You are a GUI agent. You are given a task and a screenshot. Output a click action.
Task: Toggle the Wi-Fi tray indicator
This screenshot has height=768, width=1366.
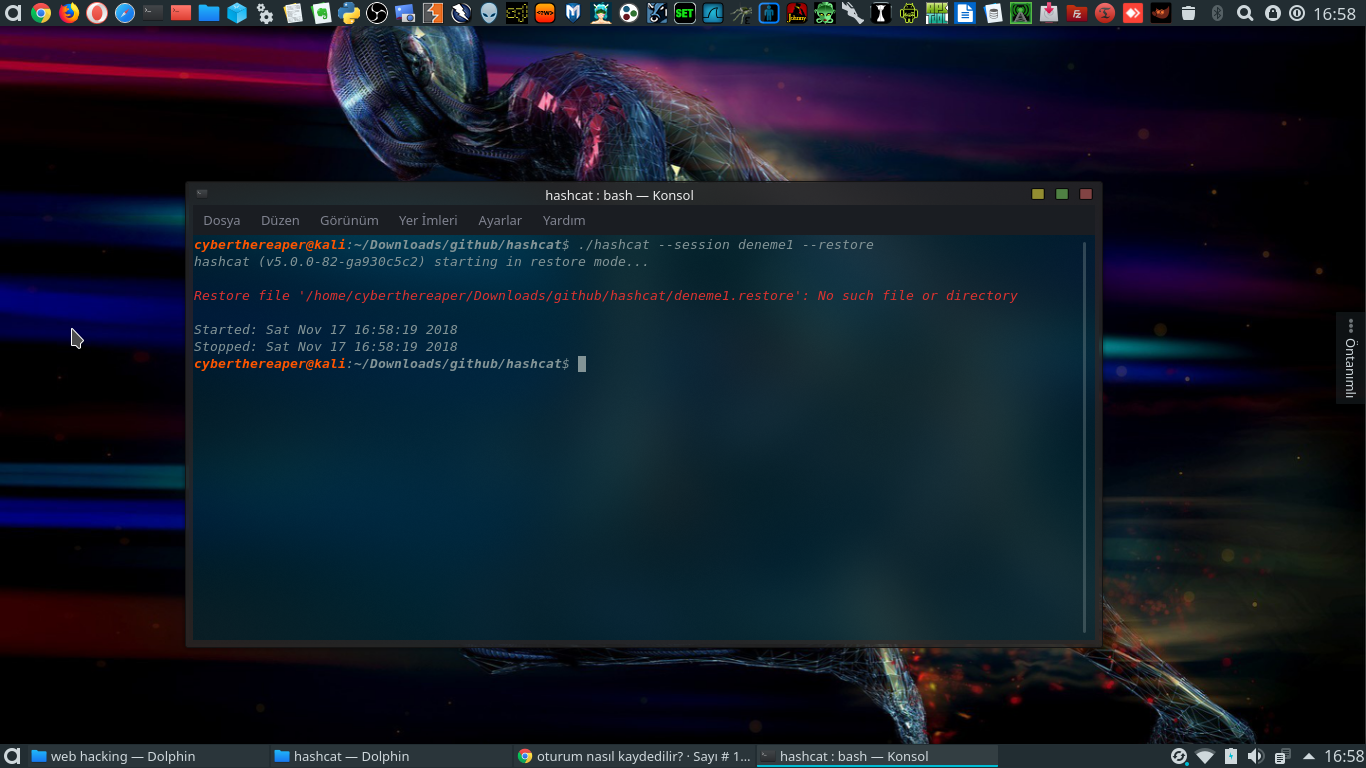[1205, 757]
